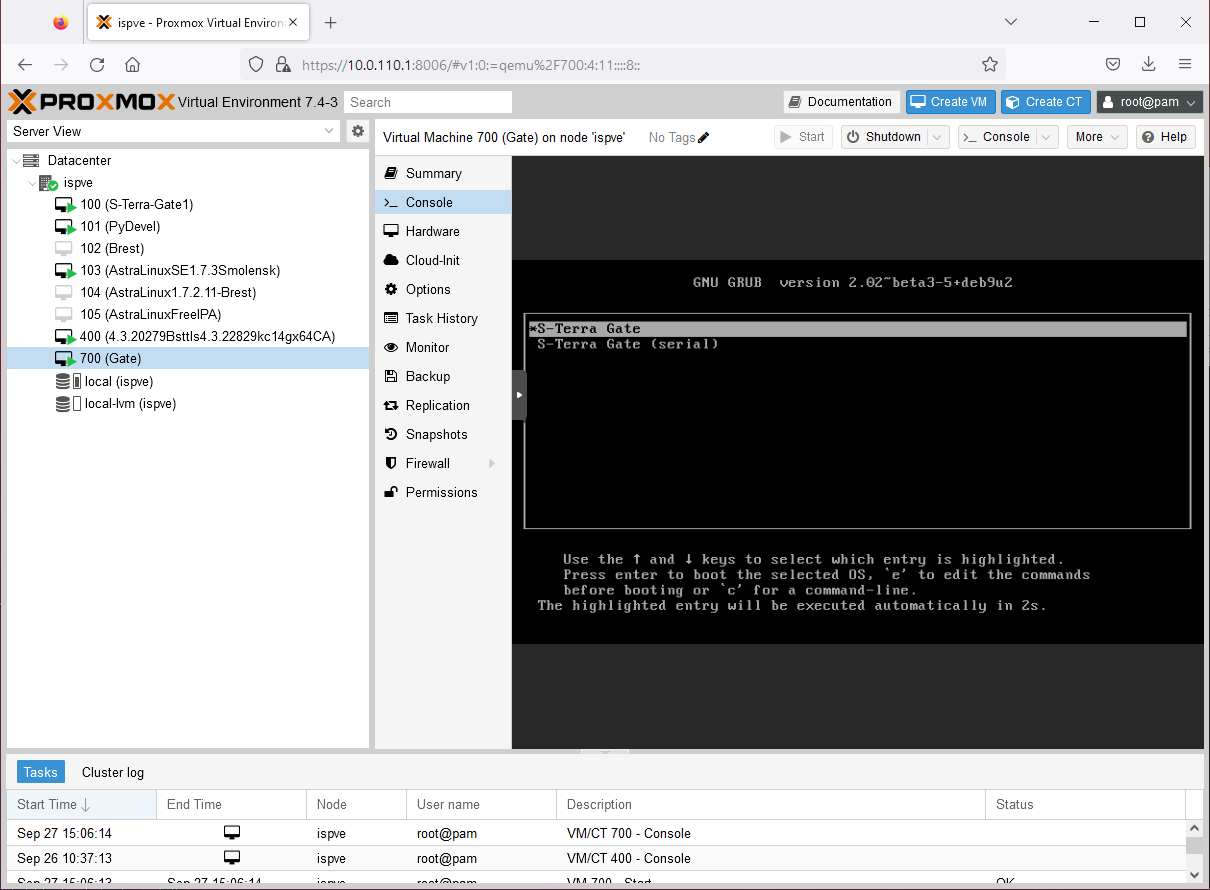The image size is (1210, 890).
Task: Sort tasks by Description column
Action: pyautogui.click(x=771, y=804)
